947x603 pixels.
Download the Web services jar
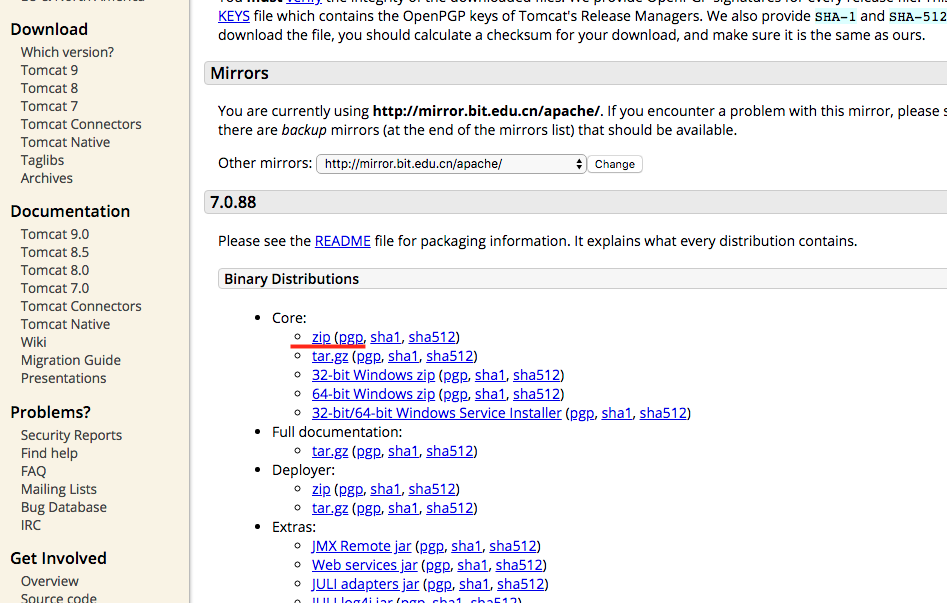tap(365, 565)
